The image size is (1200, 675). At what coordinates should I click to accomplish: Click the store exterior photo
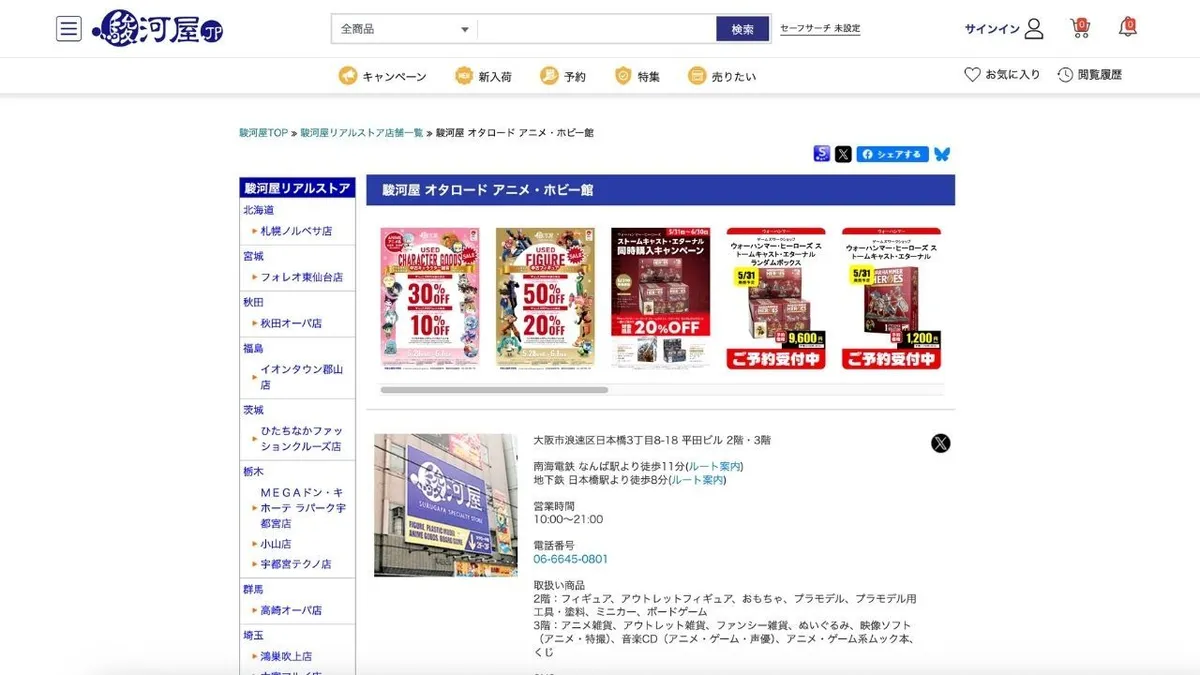coord(446,505)
